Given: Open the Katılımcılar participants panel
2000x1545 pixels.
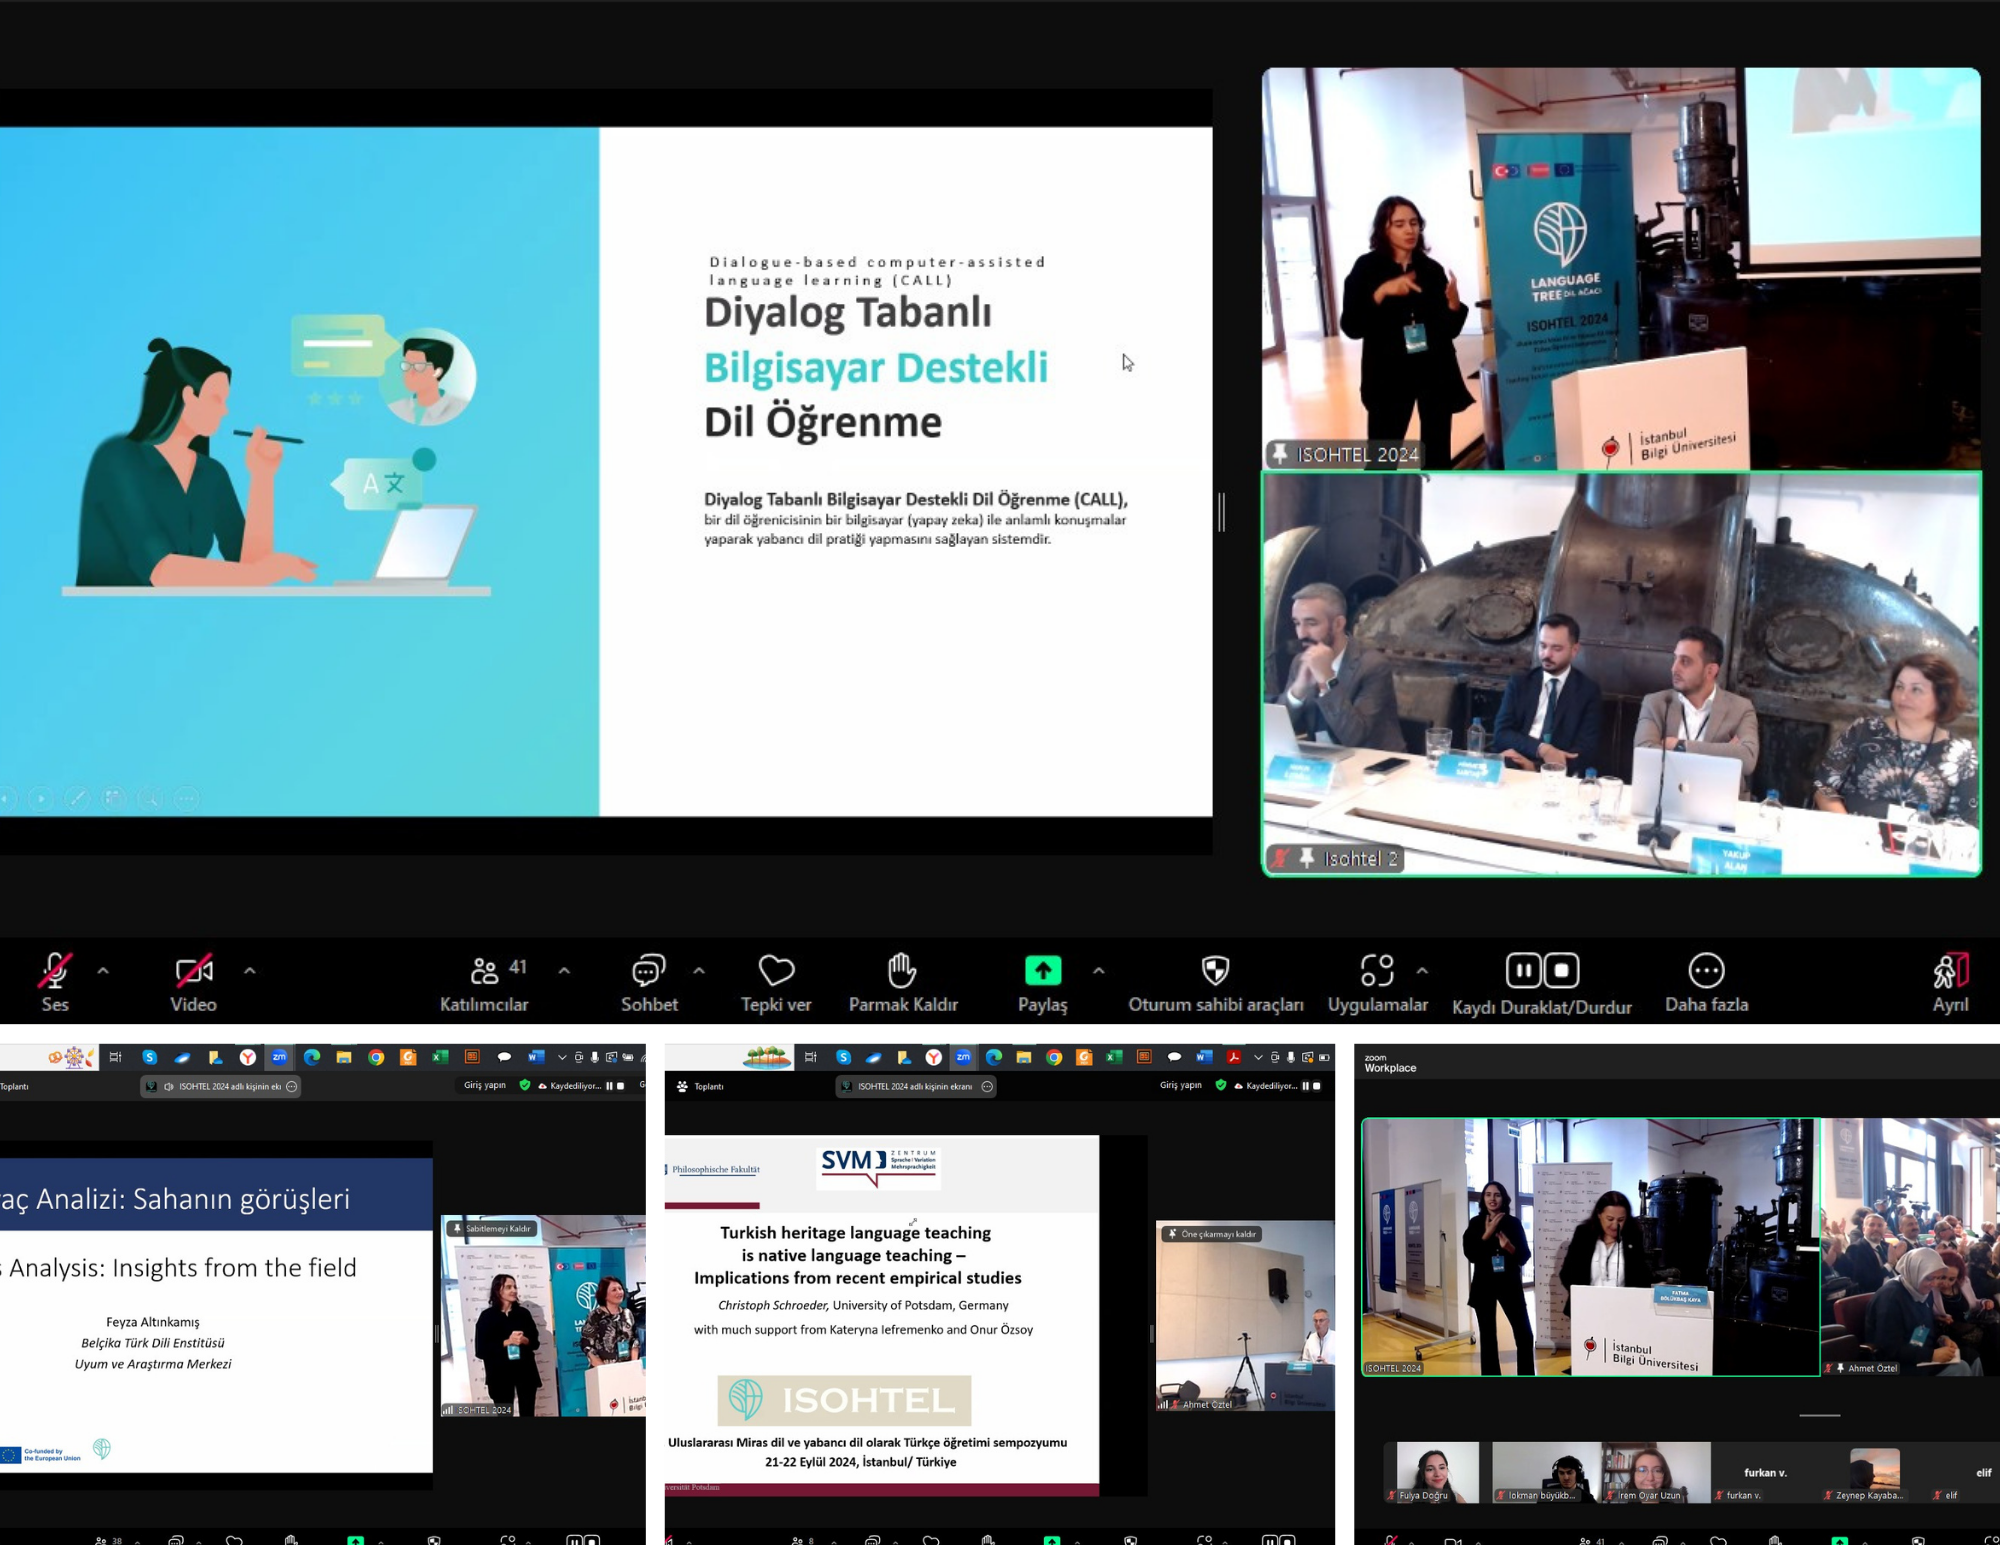Looking at the screenshot, I should (485, 971).
